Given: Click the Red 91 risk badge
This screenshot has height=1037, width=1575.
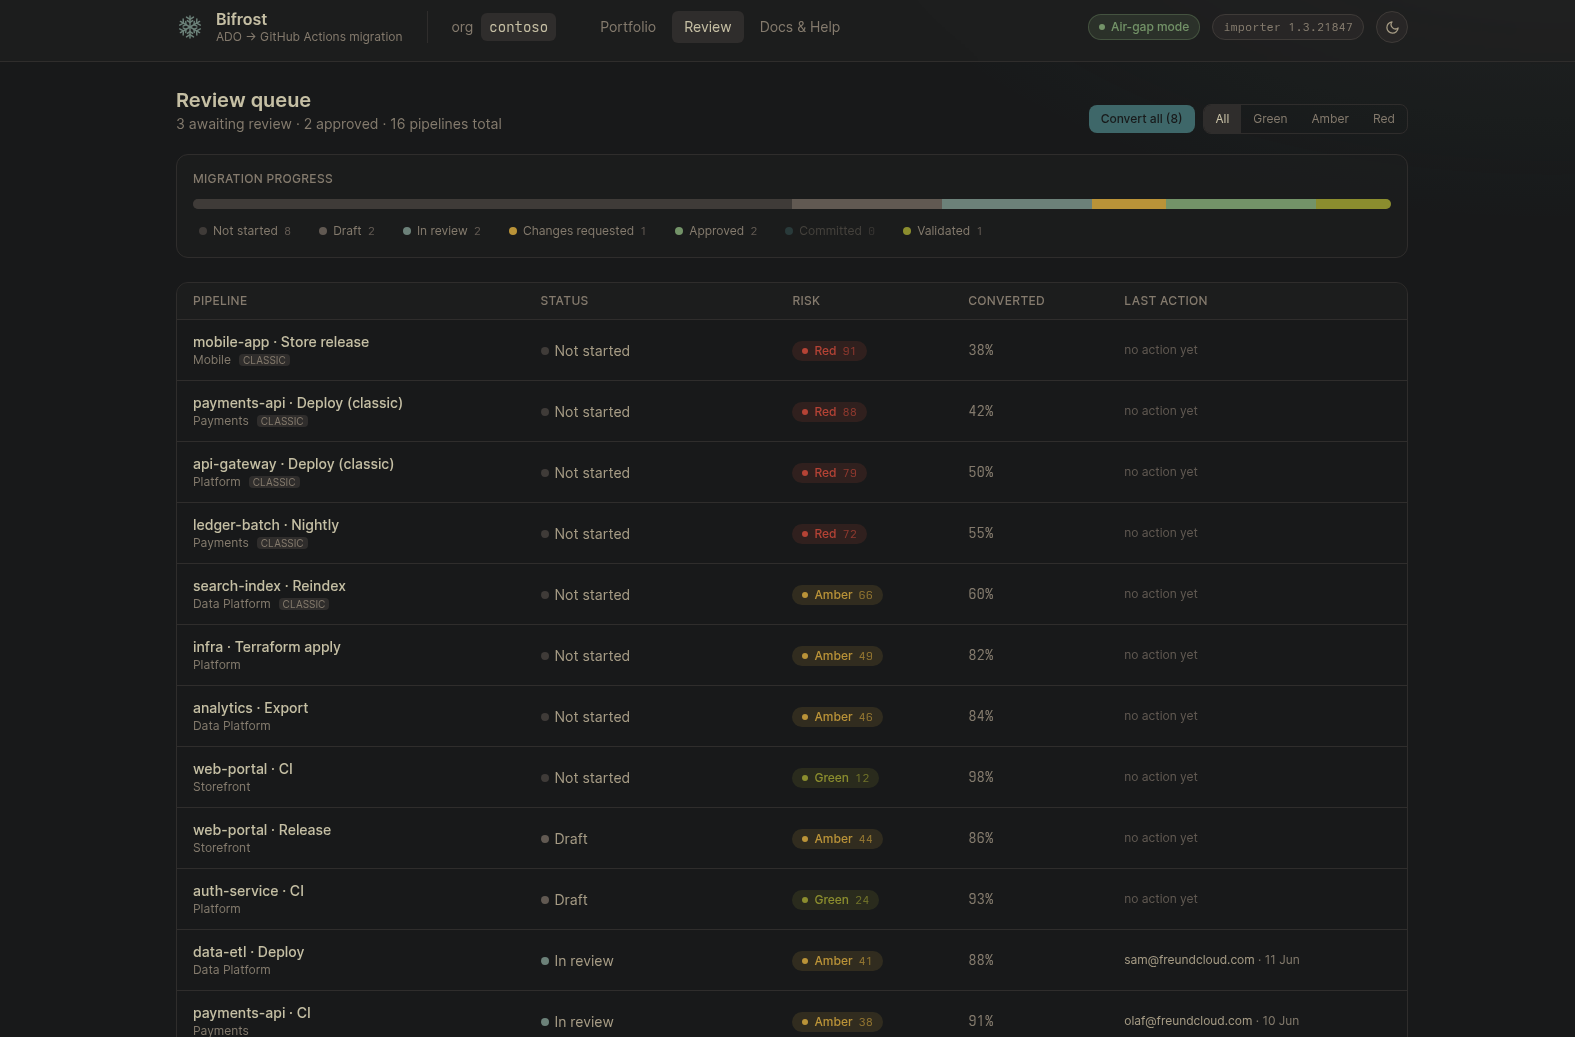Looking at the screenshot, I should 829,351.
